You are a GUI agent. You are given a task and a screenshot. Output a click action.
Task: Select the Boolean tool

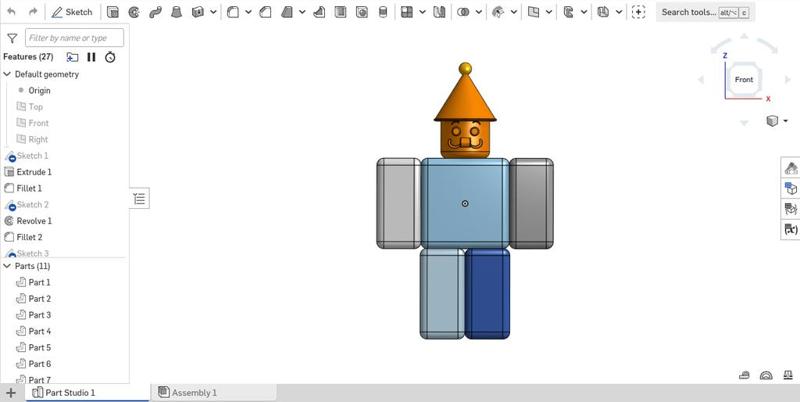click(x=463, y=12)
